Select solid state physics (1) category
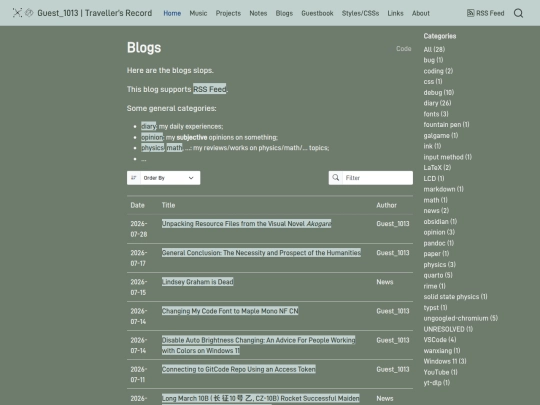This screenshot has height=405, width=540. [455, 297]
